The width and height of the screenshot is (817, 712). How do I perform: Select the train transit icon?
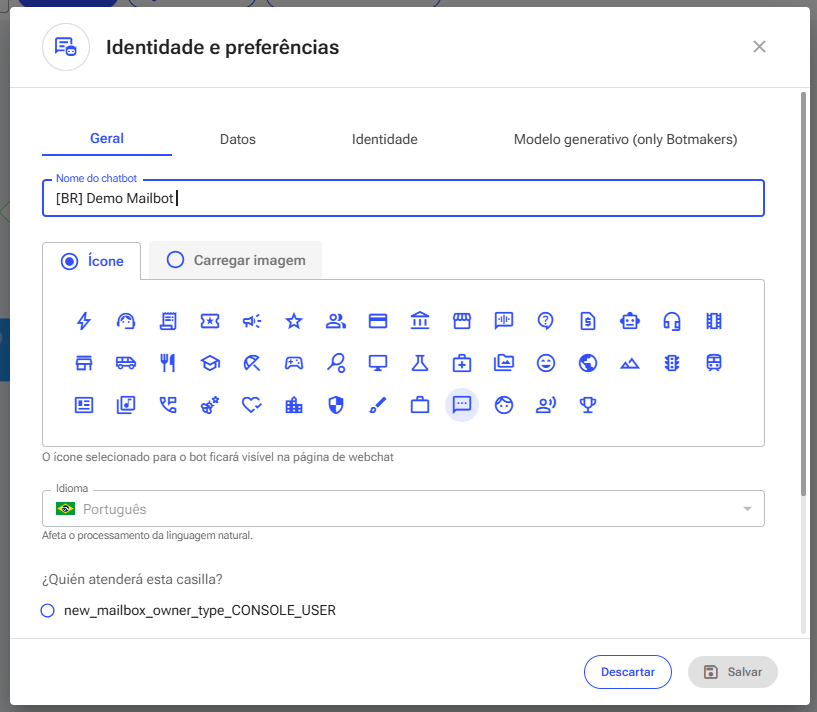(x=714, y=363)
